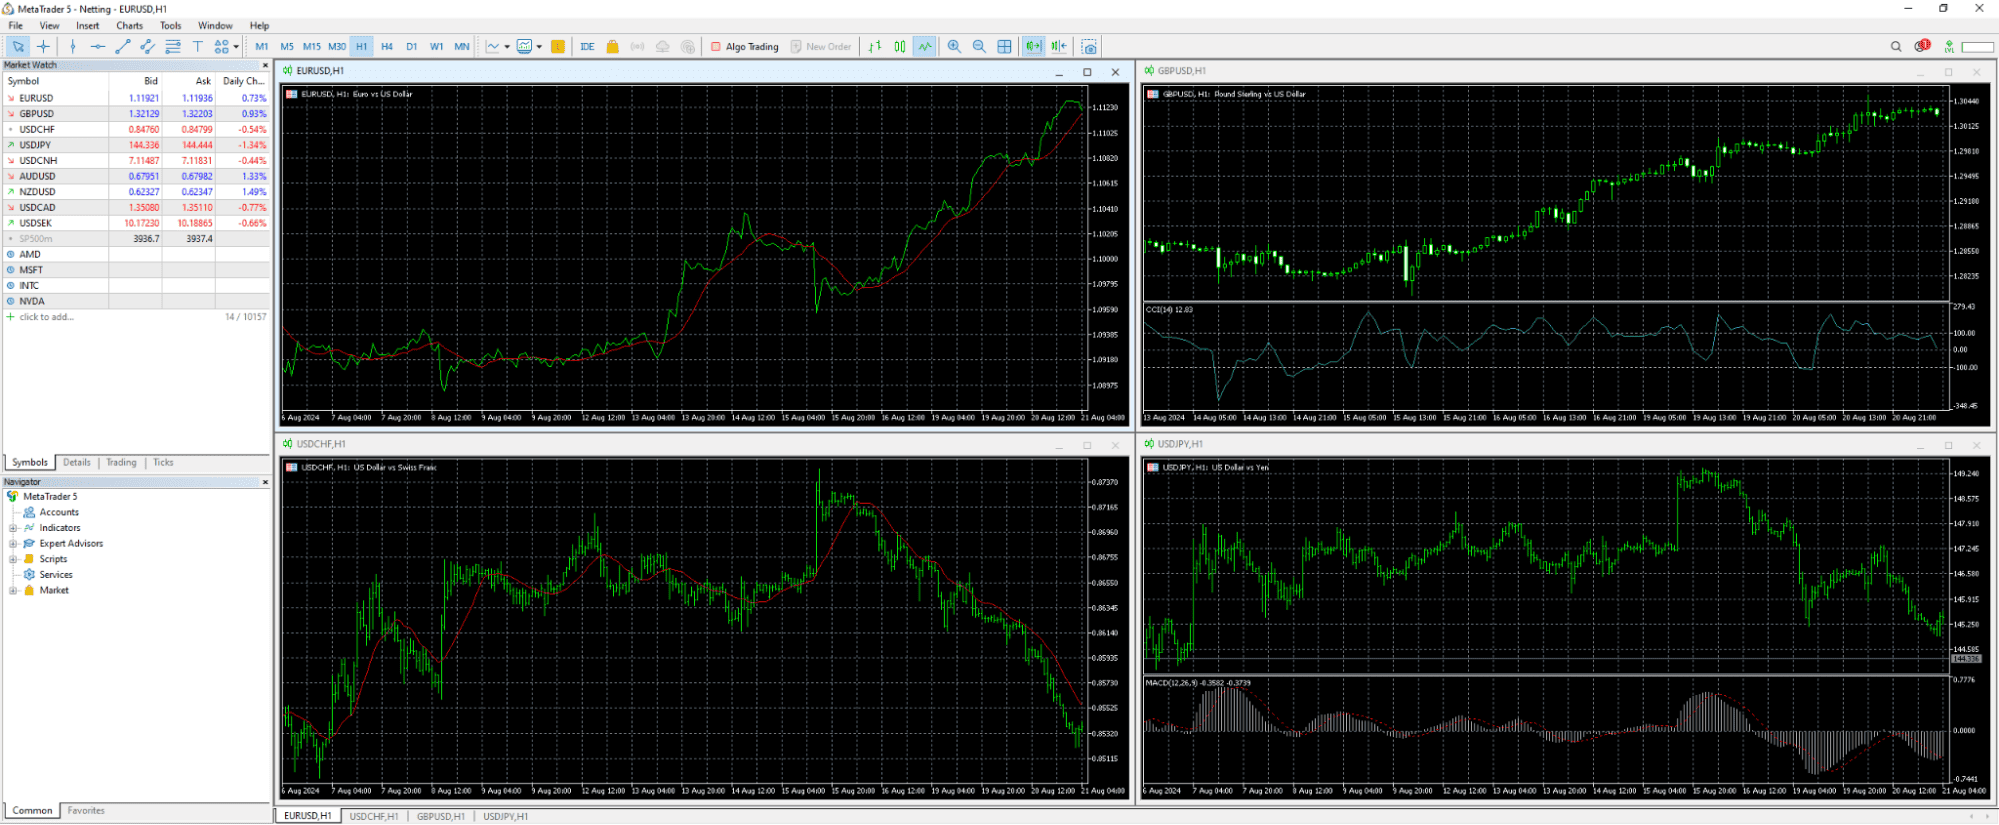This screenshot has height=825, width=1999.
Task: Open the Charts menu
Action: 129,26
